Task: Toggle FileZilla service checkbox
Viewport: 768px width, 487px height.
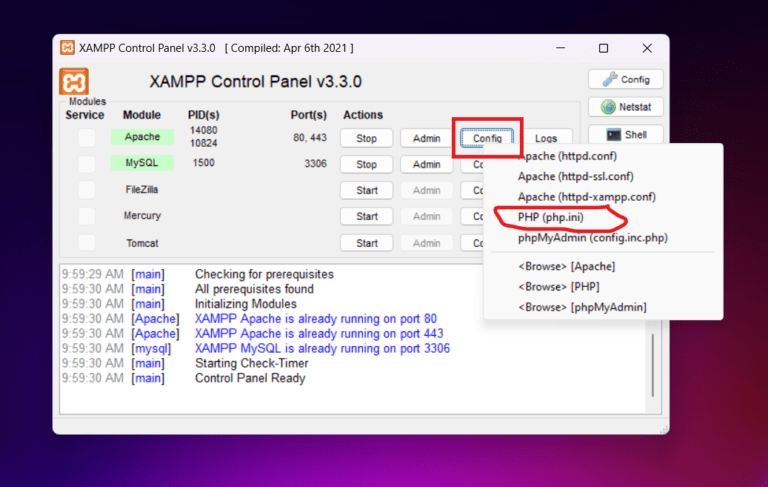Action: pos(87,190)
